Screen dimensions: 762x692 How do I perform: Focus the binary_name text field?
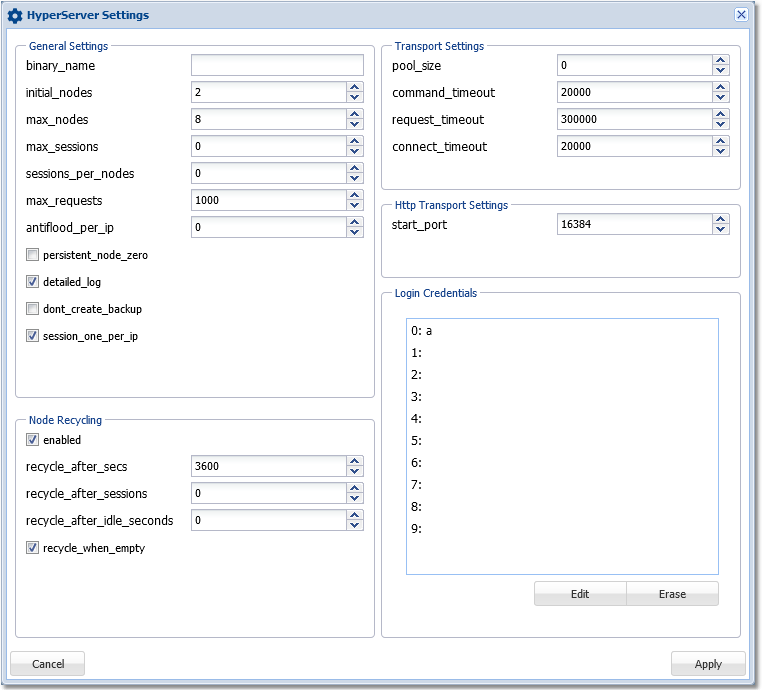coord(277,66)
